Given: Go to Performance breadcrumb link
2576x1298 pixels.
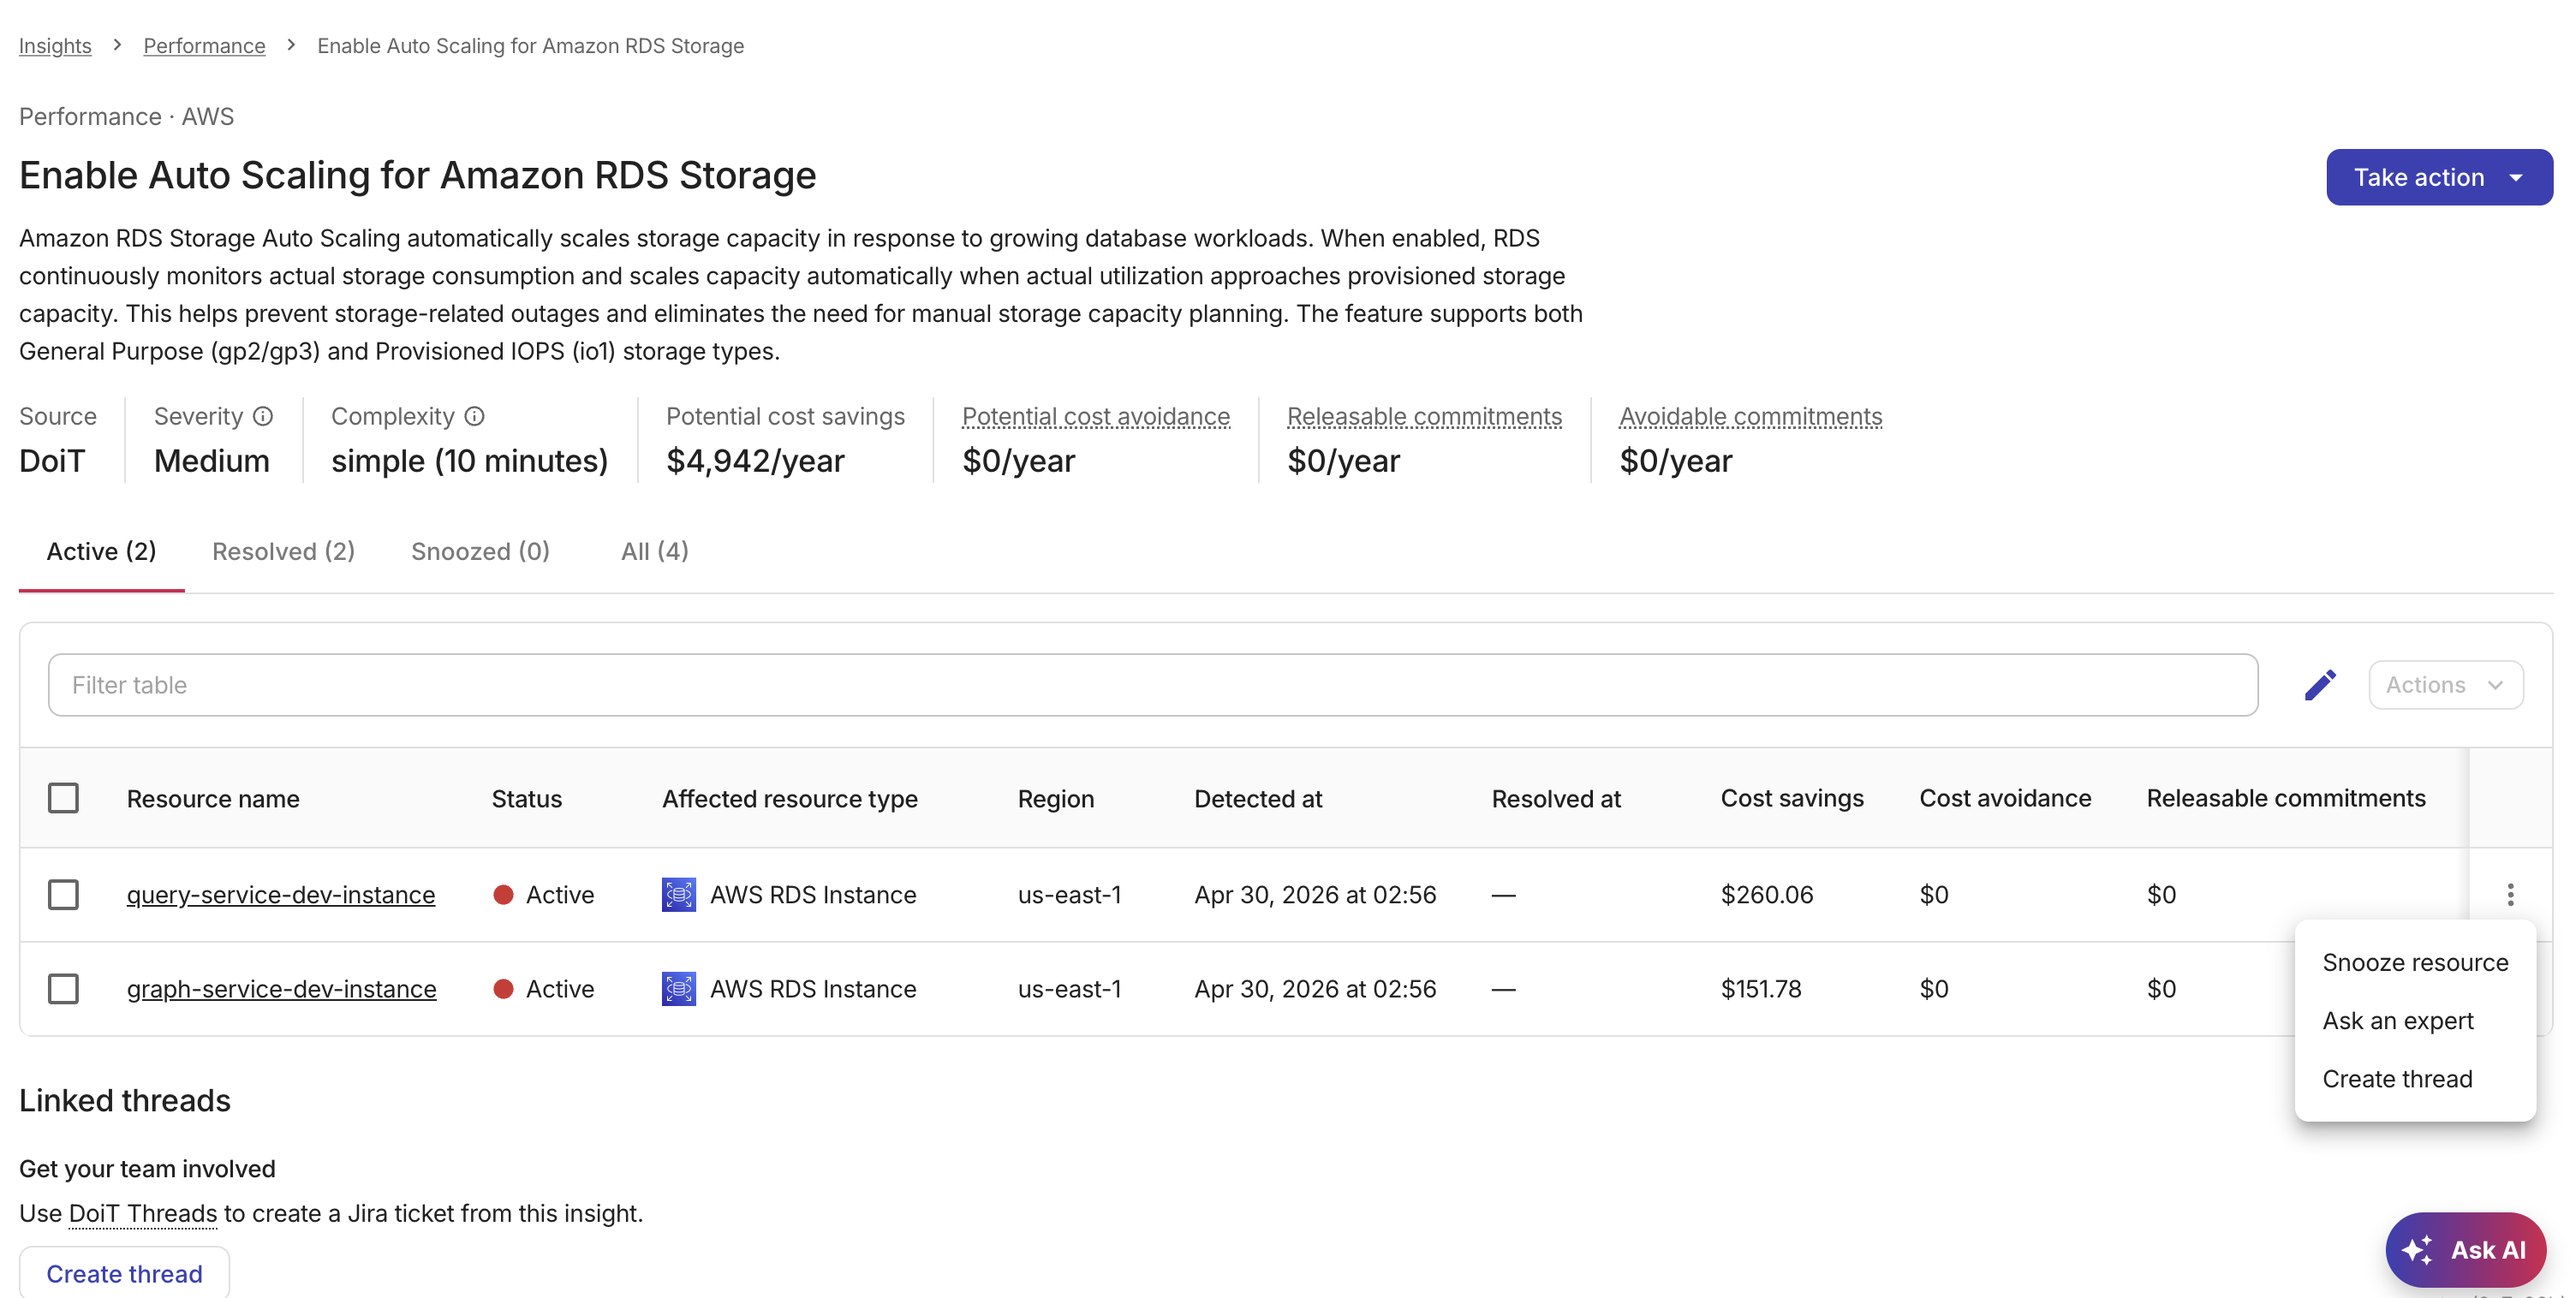Looking at the screenshot, I should pyautogui.click(x=204, y=46).
